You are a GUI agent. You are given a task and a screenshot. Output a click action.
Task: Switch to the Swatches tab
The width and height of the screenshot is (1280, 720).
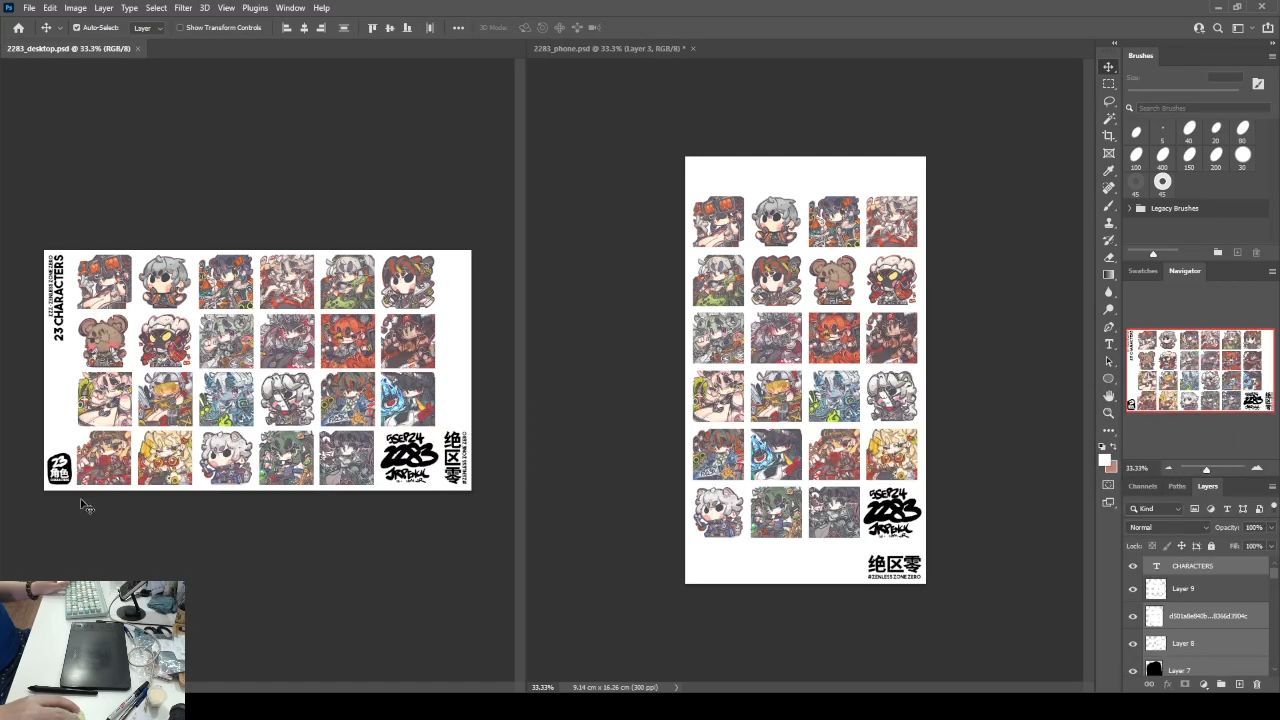[x=1143, y=271]
